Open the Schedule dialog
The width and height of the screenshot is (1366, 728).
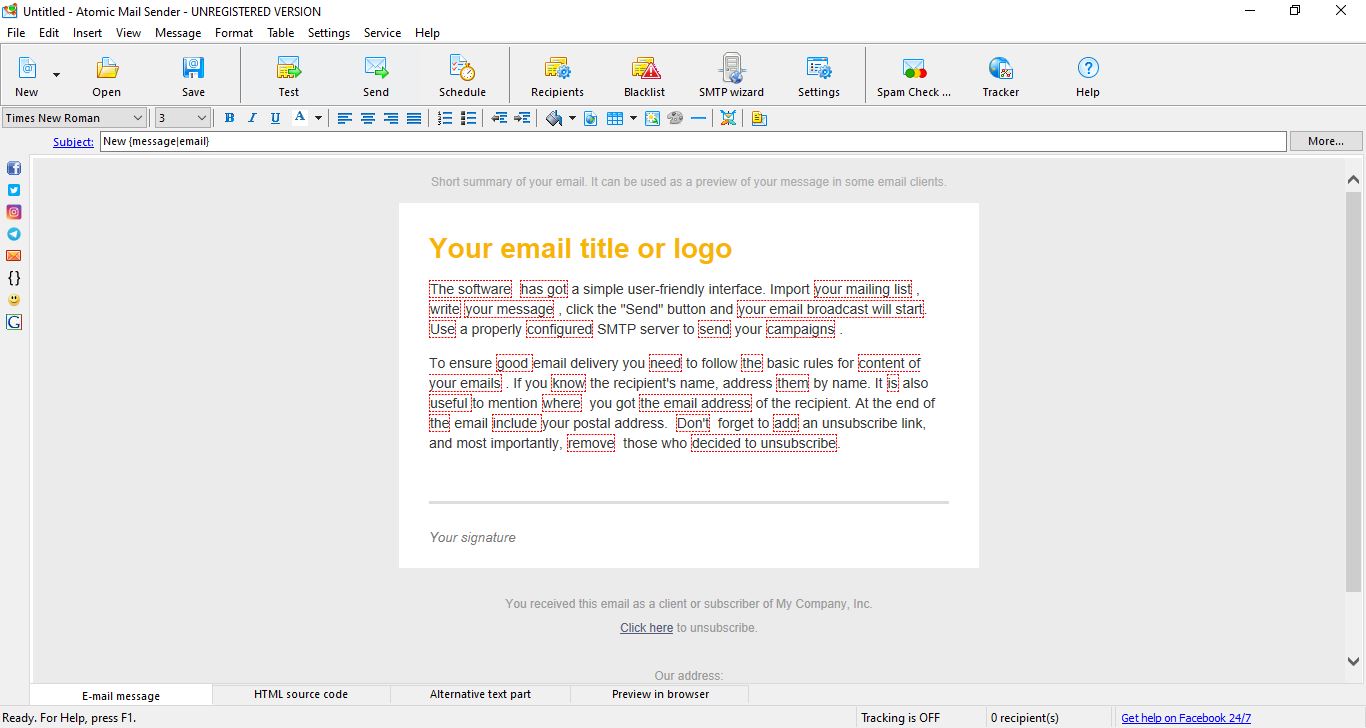pos(462,76)
